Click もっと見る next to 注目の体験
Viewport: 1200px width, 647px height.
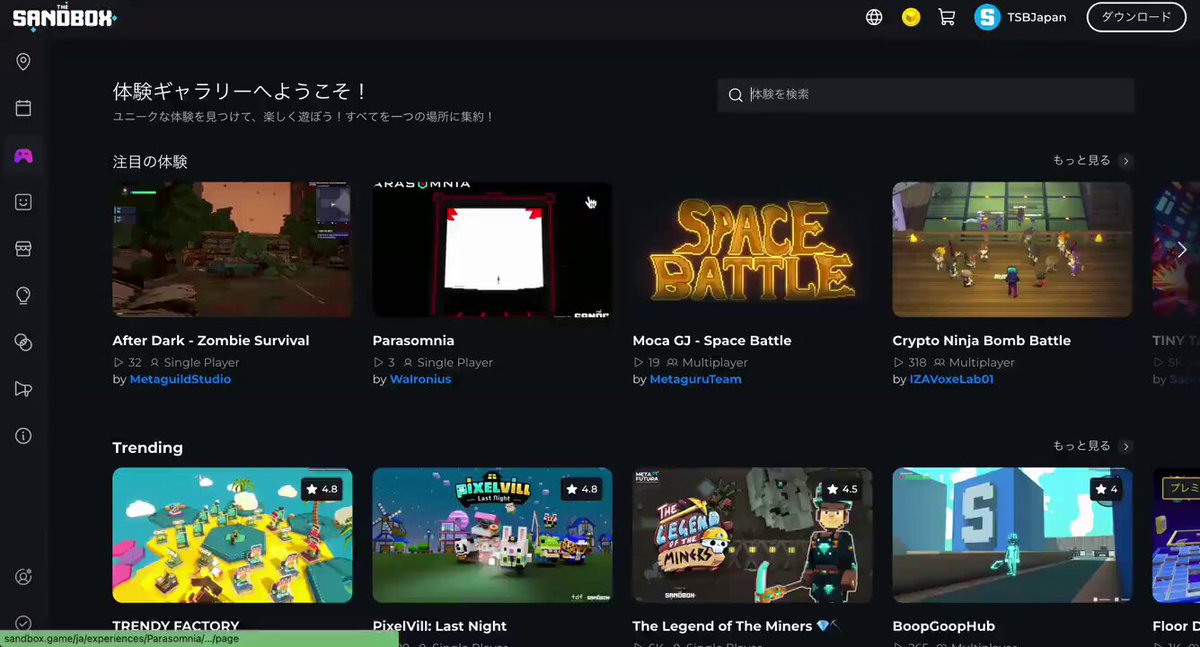coord(1081,160)
